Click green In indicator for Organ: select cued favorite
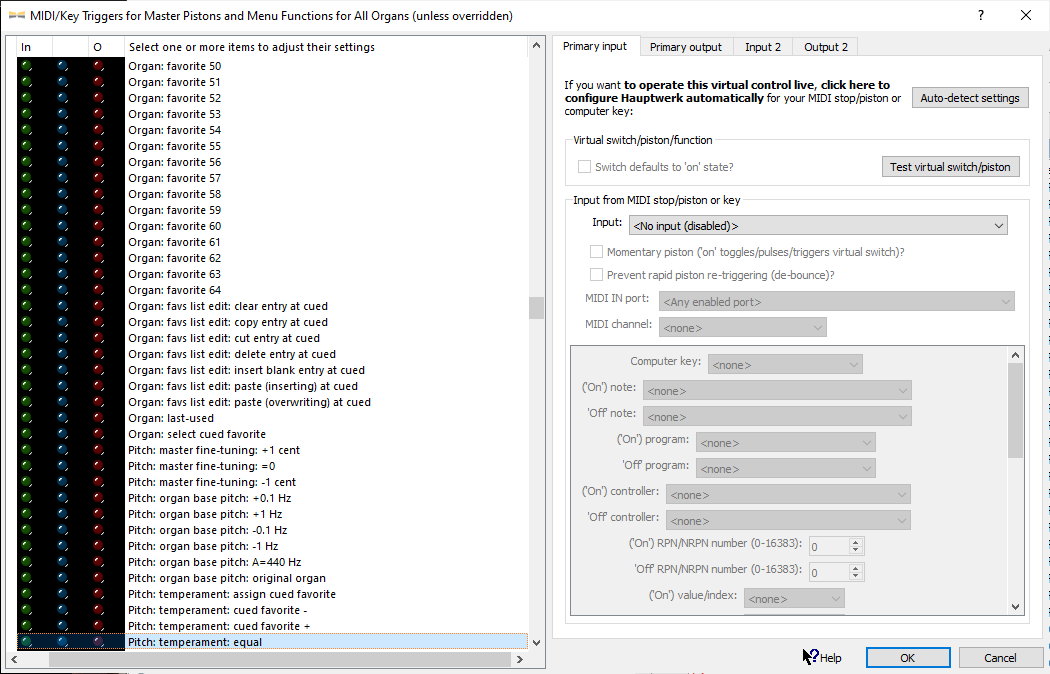 (x=26, y=434)
